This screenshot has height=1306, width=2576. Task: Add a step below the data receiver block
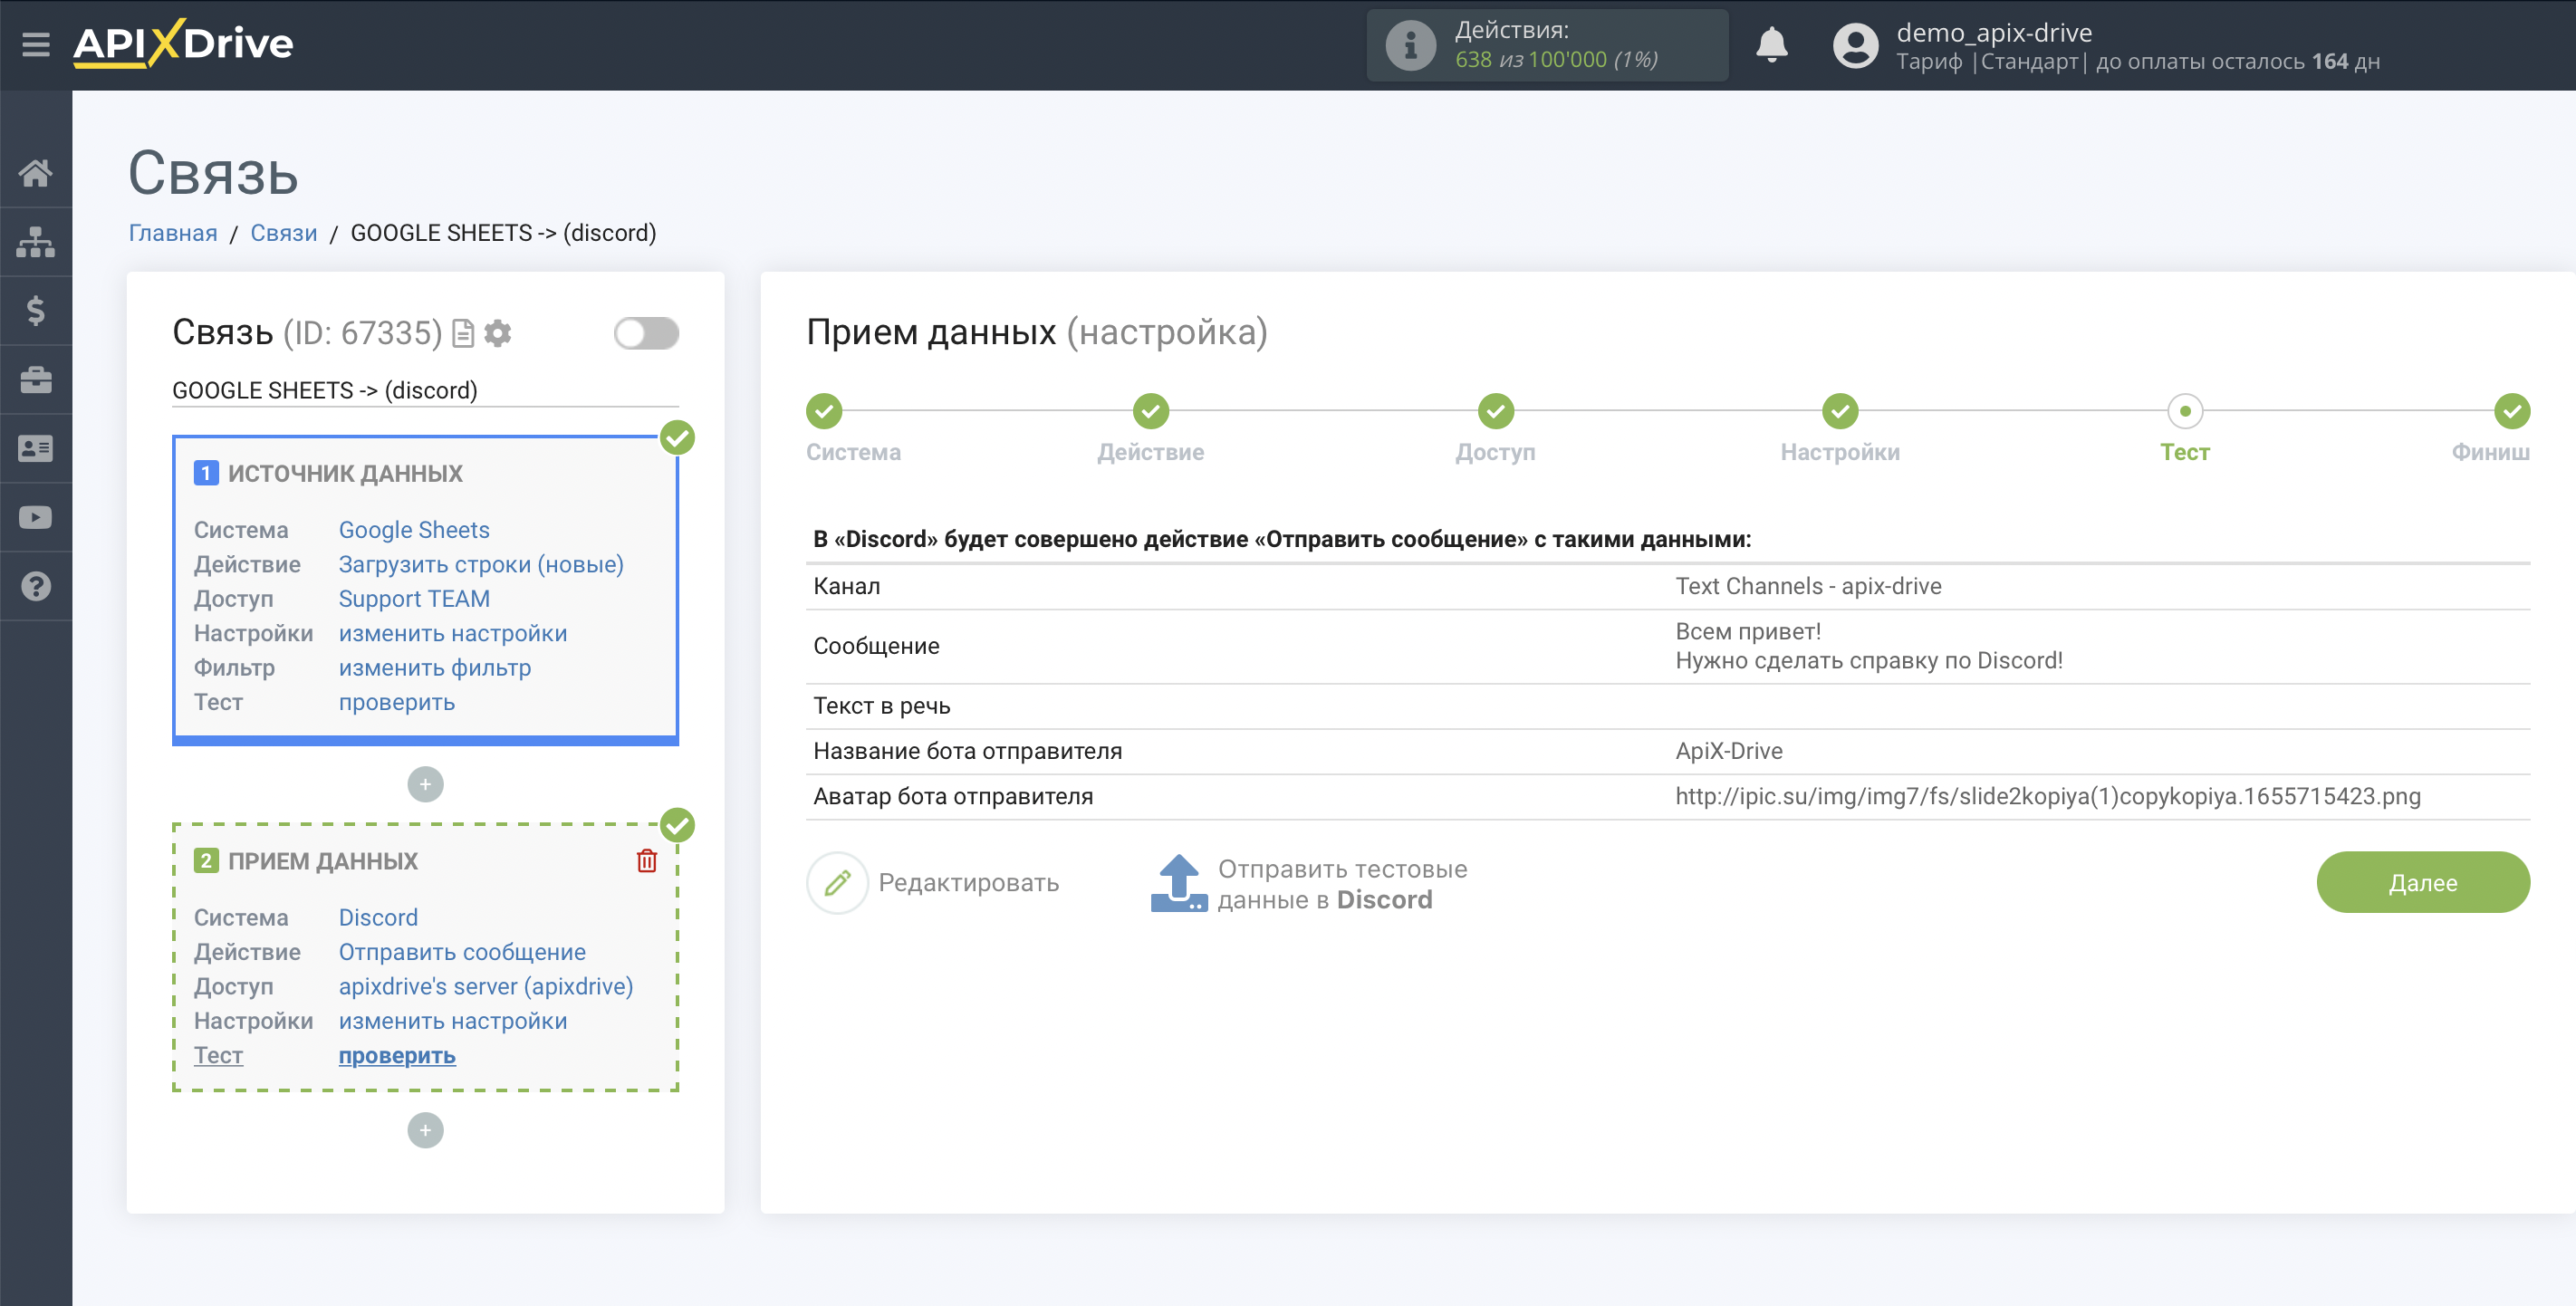(425, 1130)
